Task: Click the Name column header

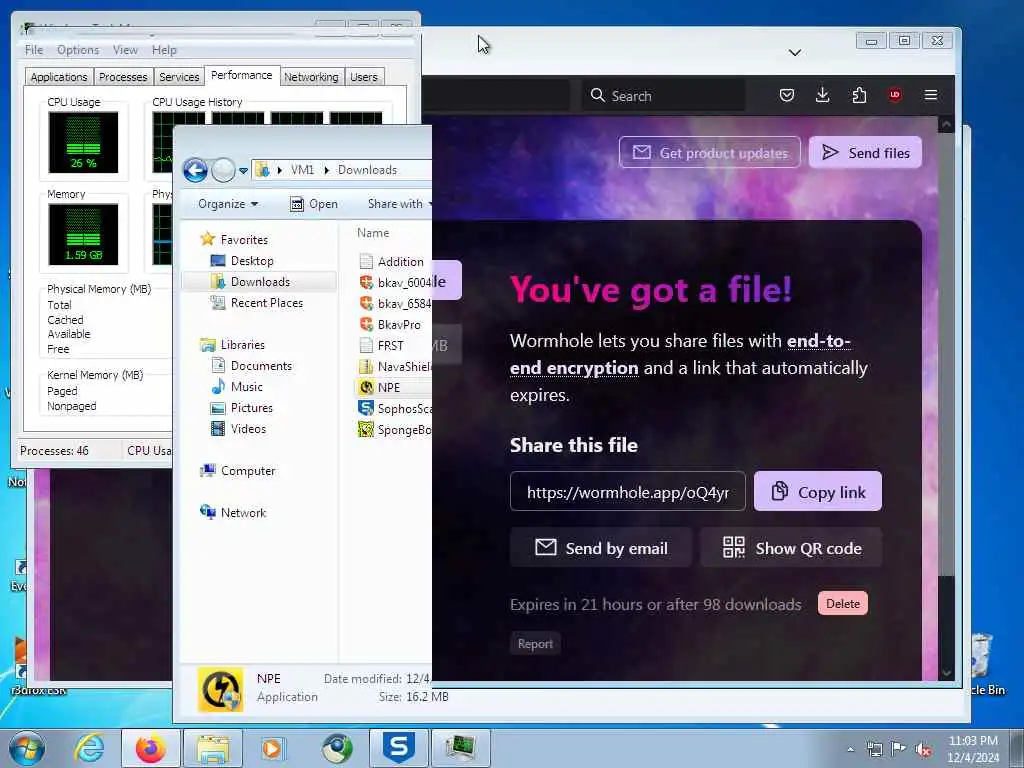Action: (374, 233)
